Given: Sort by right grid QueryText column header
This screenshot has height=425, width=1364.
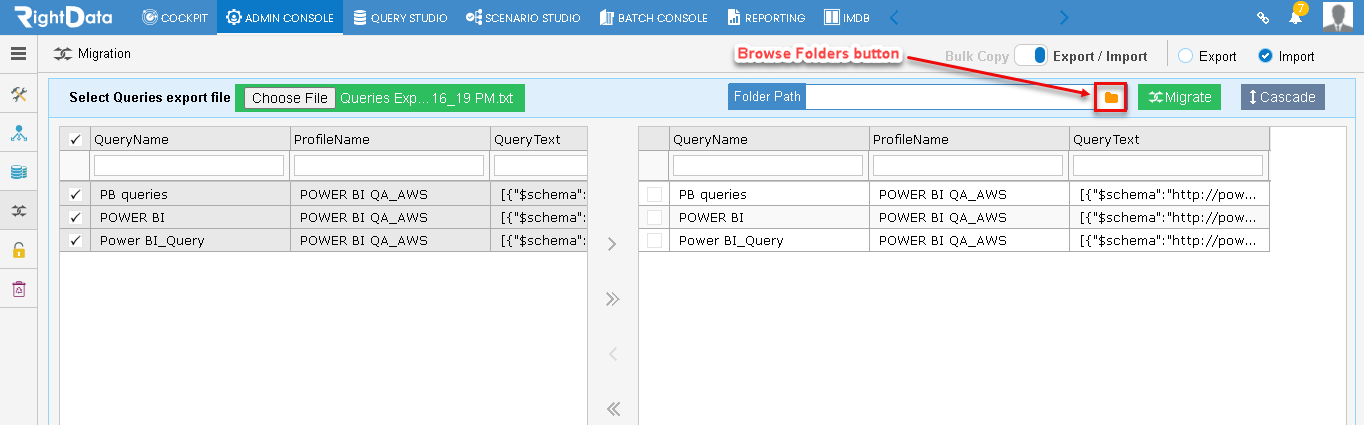Looking at the screenshot, I should pos(1169,139).
